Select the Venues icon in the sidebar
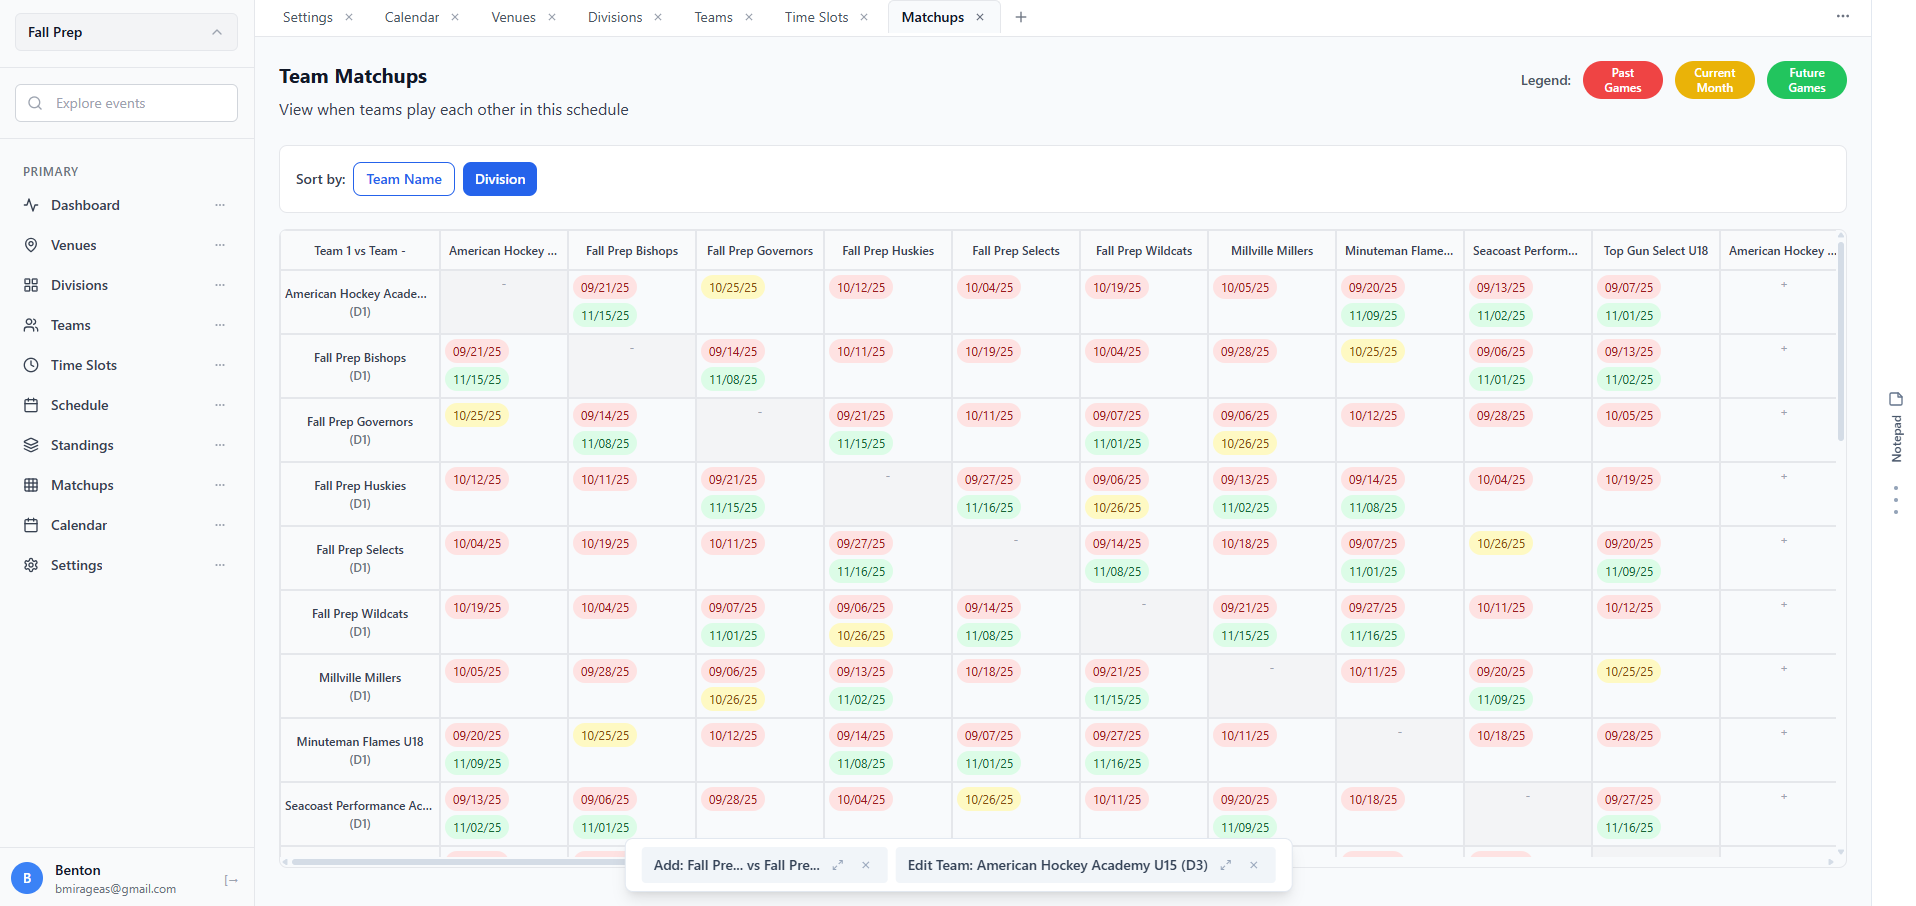 (31, 245)
